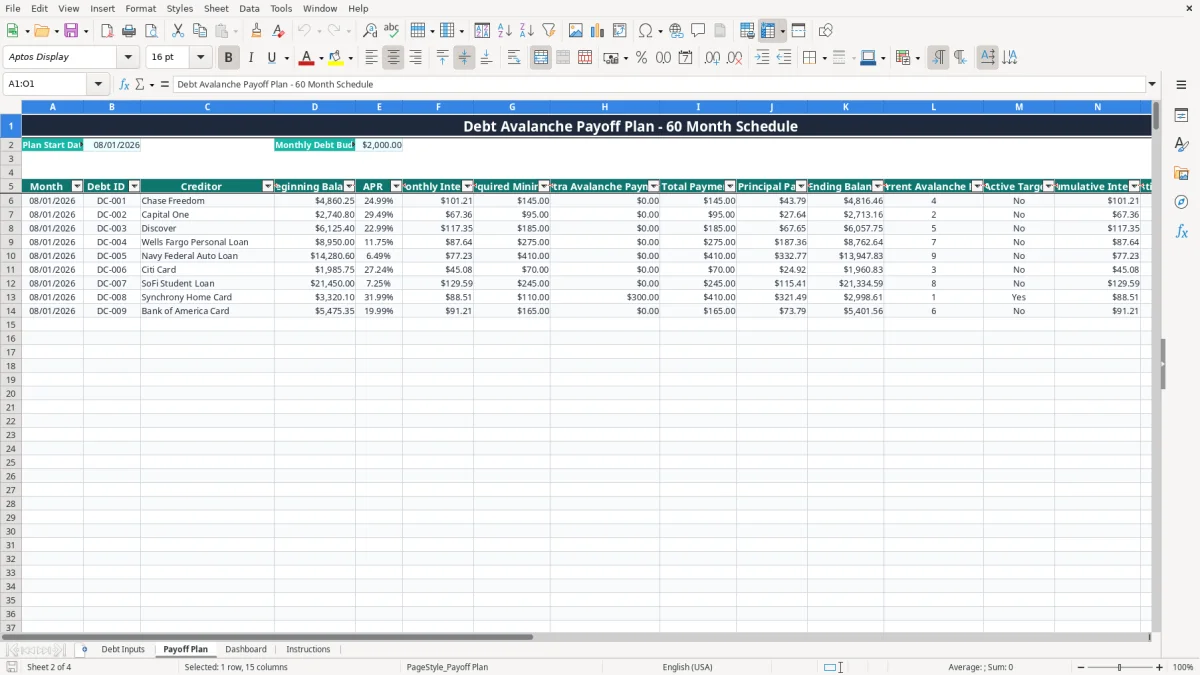Copy selection icon in toolbar
The width and height of the screenshot is (1200, 675).
coord(200,31)
